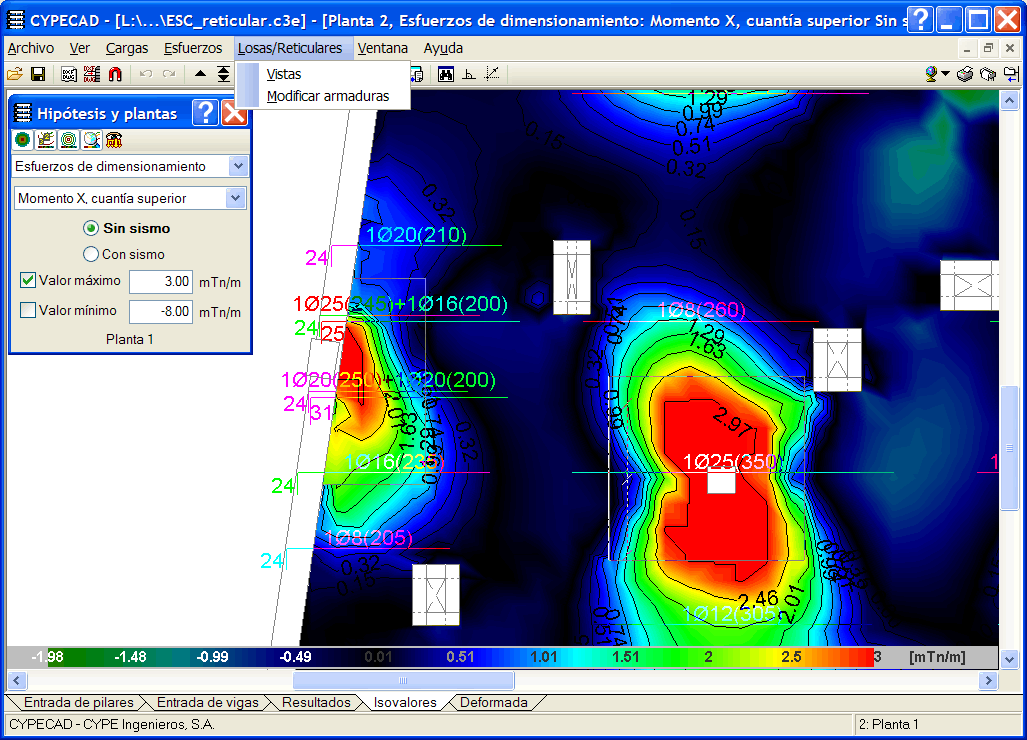The width and height of the screenshot is (1027, 740).
Task: Click the telephone icon in Hipótesis panel
Action: tap(114, 140)
